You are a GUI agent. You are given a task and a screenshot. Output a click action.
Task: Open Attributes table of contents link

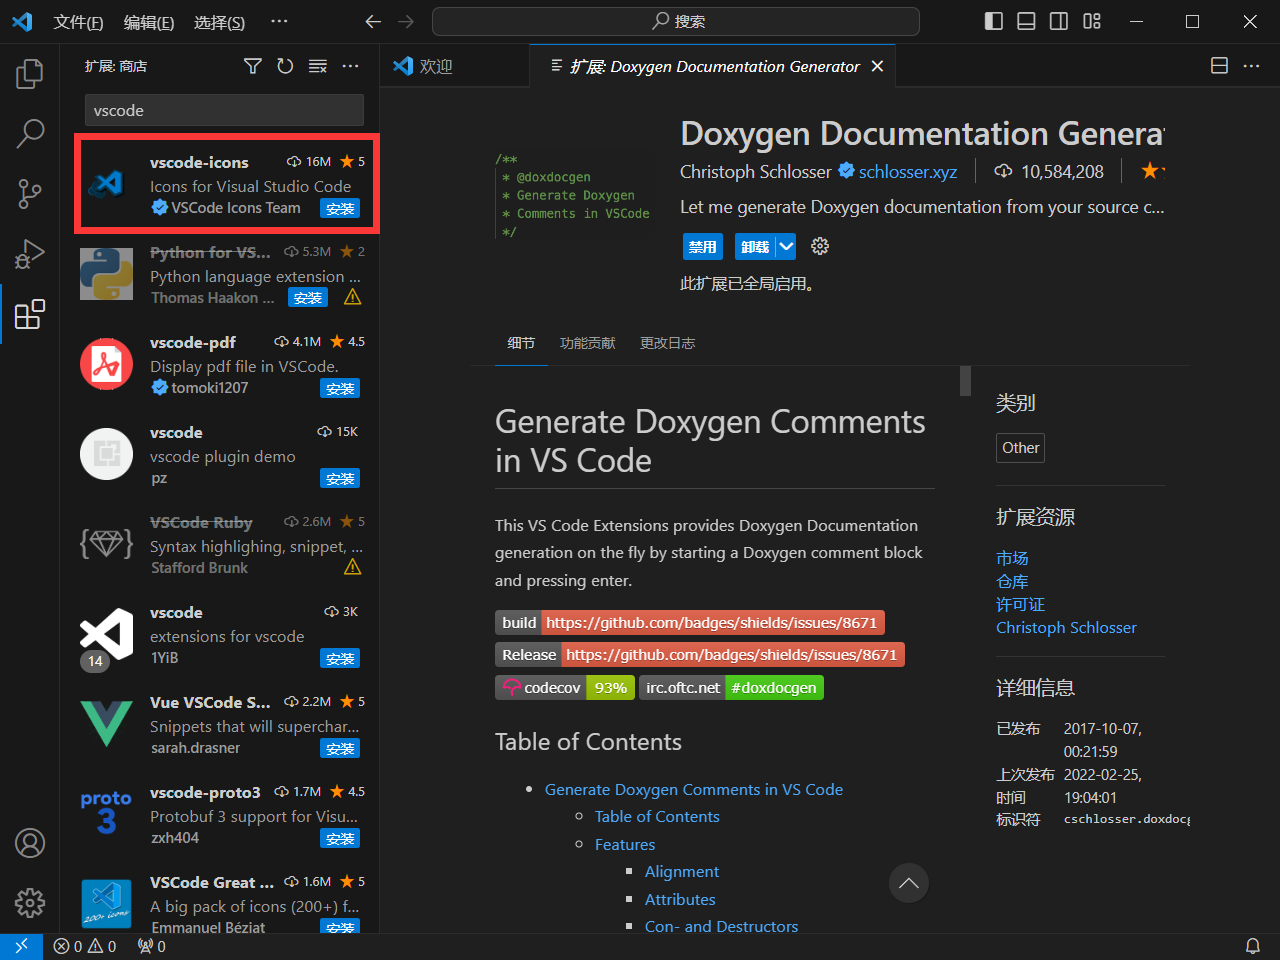click(680, 899)
